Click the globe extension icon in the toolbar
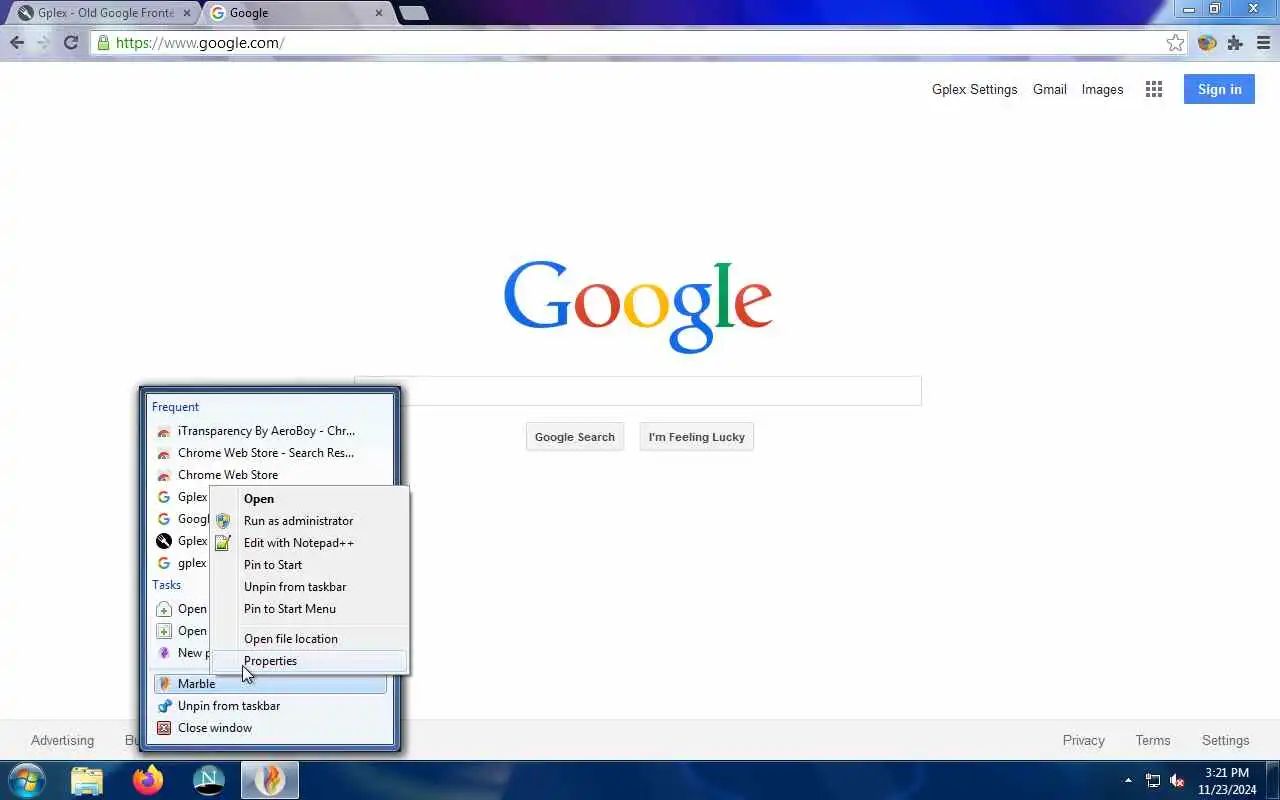Viewport: 1280px width, 800px height. click(x=1207, y=43)
